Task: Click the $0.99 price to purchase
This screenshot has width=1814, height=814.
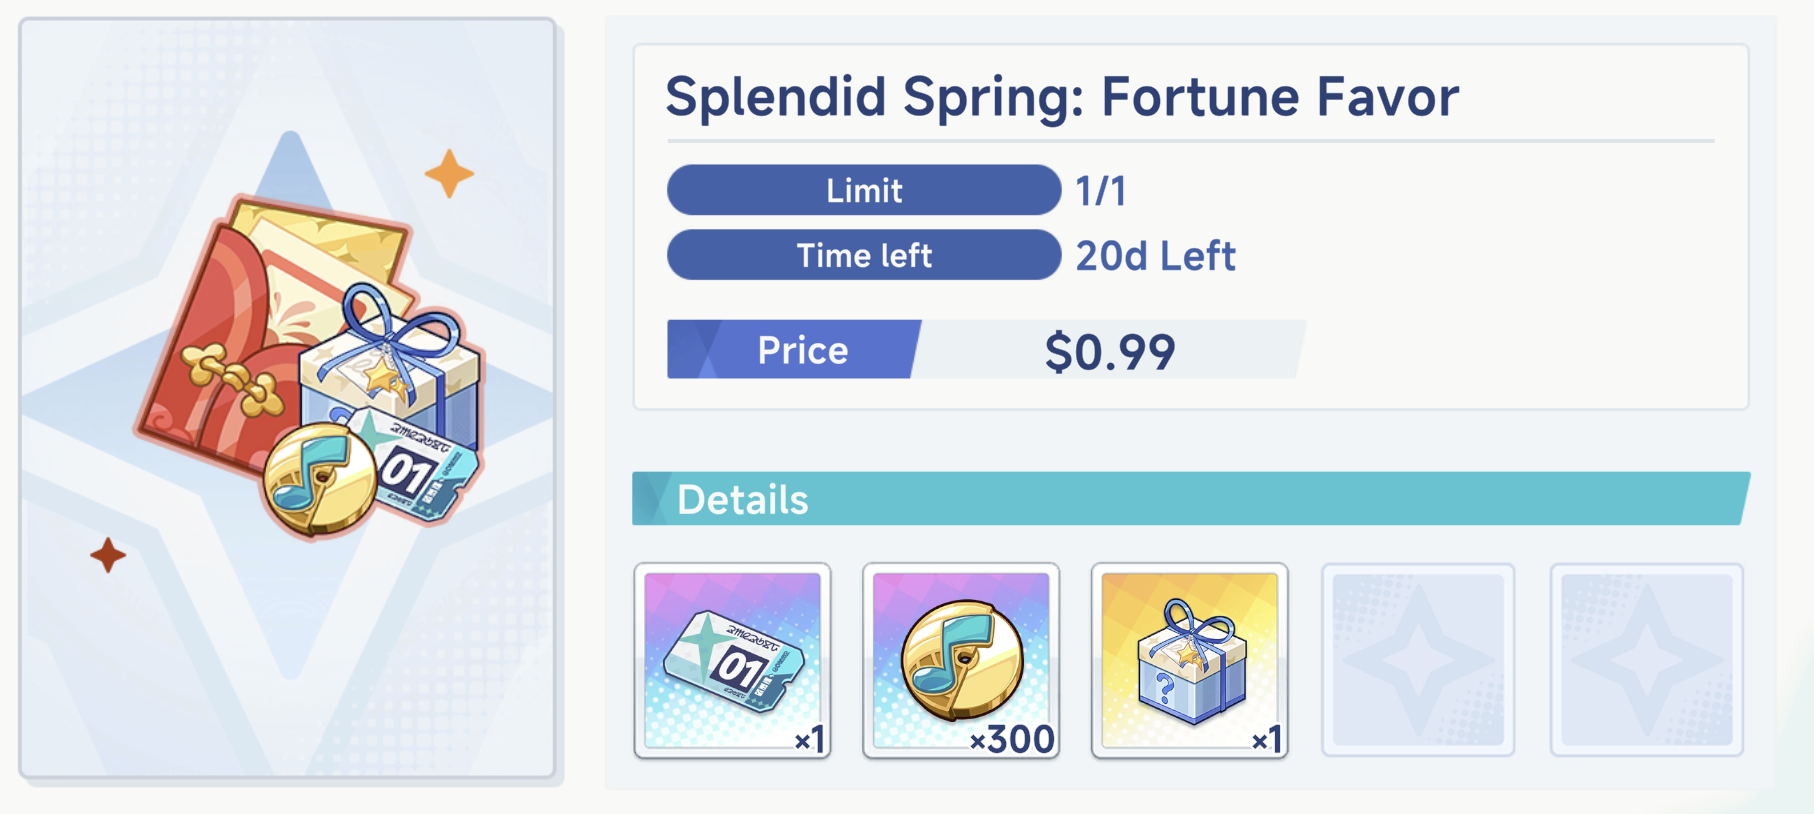Action: [1110, 351]
